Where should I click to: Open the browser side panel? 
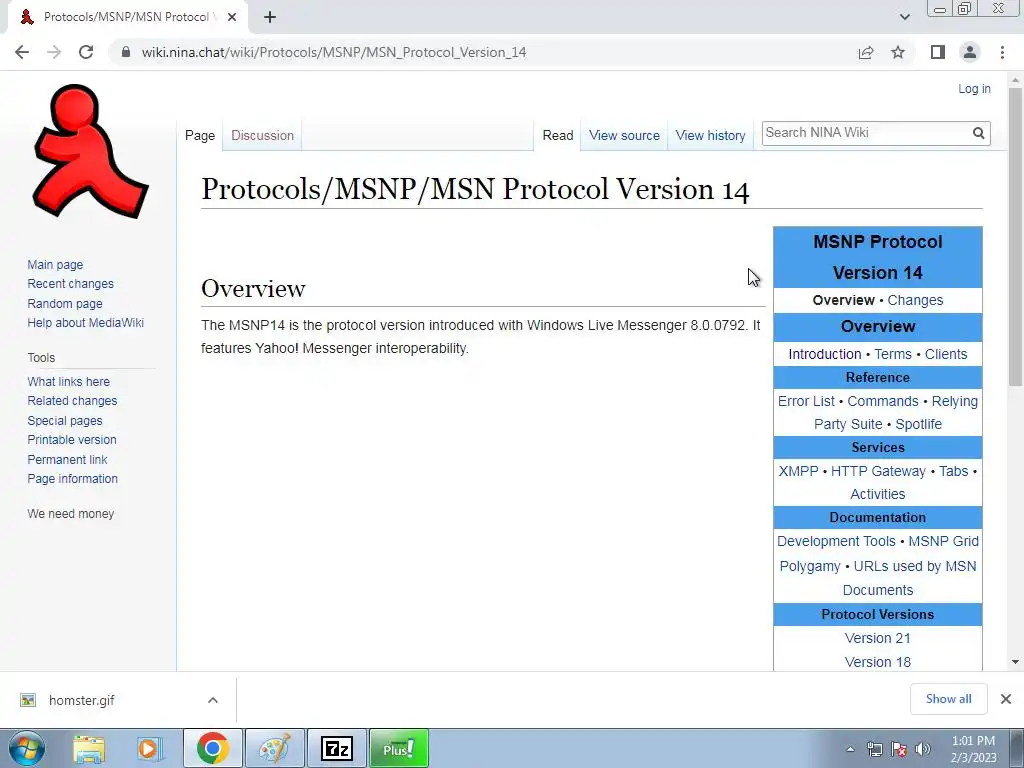(x=938, y=52)
